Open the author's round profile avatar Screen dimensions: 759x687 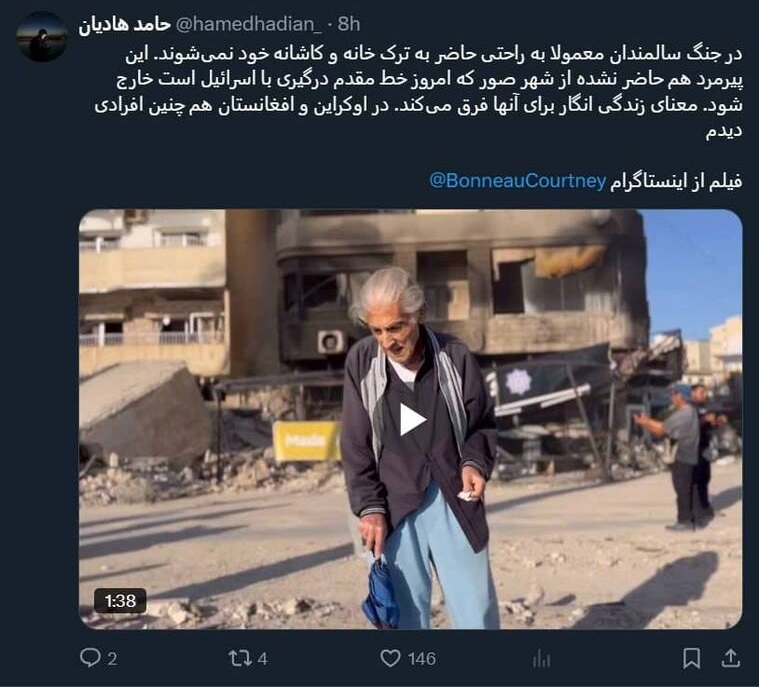point(41,36)
